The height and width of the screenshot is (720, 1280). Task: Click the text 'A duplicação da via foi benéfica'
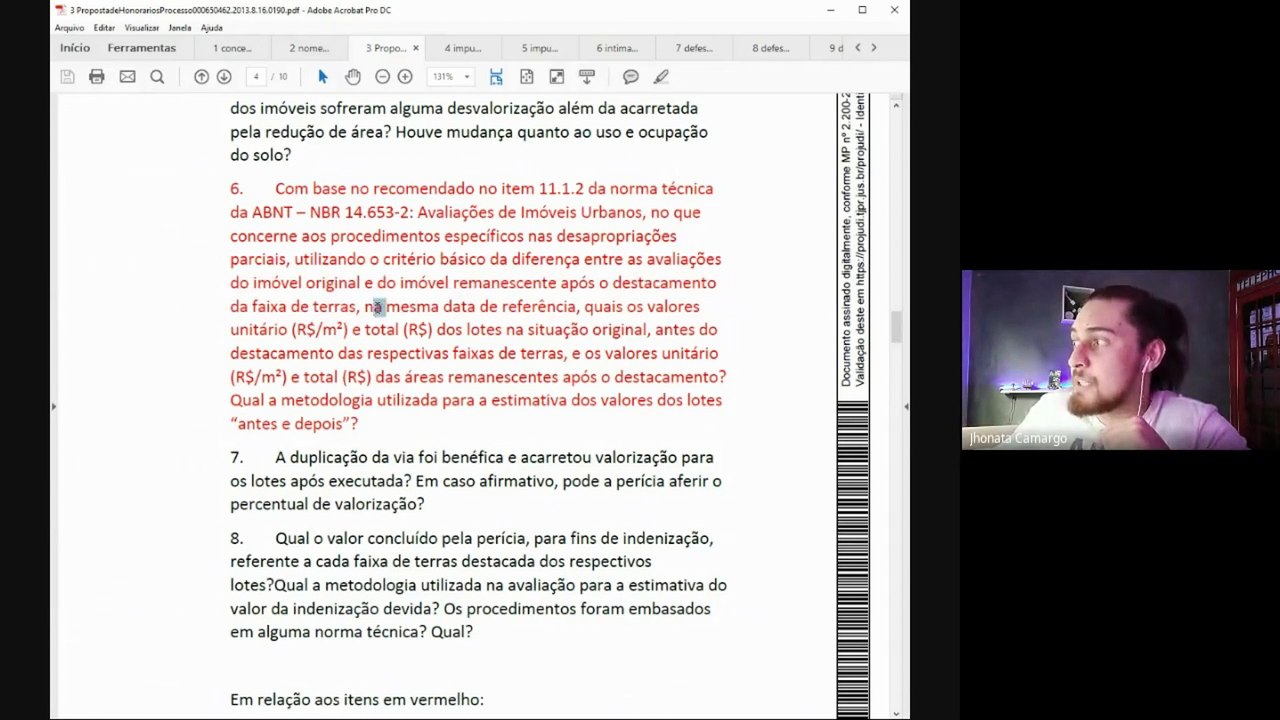[x=390, y=458]
